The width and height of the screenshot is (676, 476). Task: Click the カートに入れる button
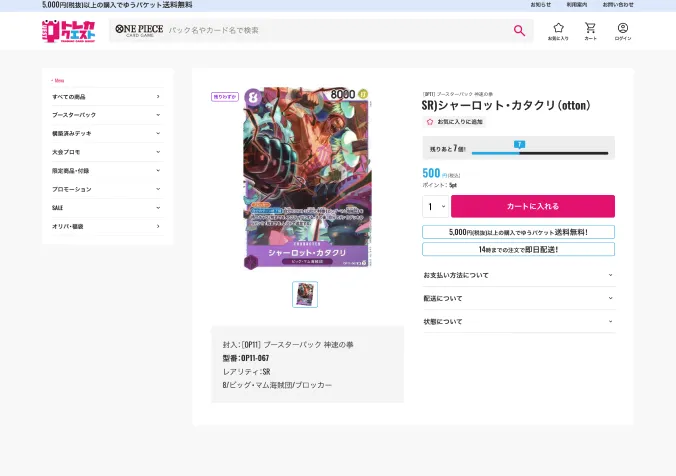532,206
